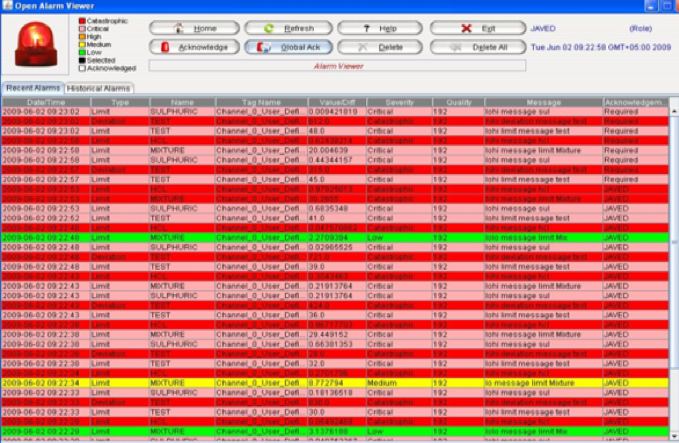Image resolution: width=679 pixels, height=443 pixels.
Task: Sort by Acknowledgement column header
Action: [636, 102]
